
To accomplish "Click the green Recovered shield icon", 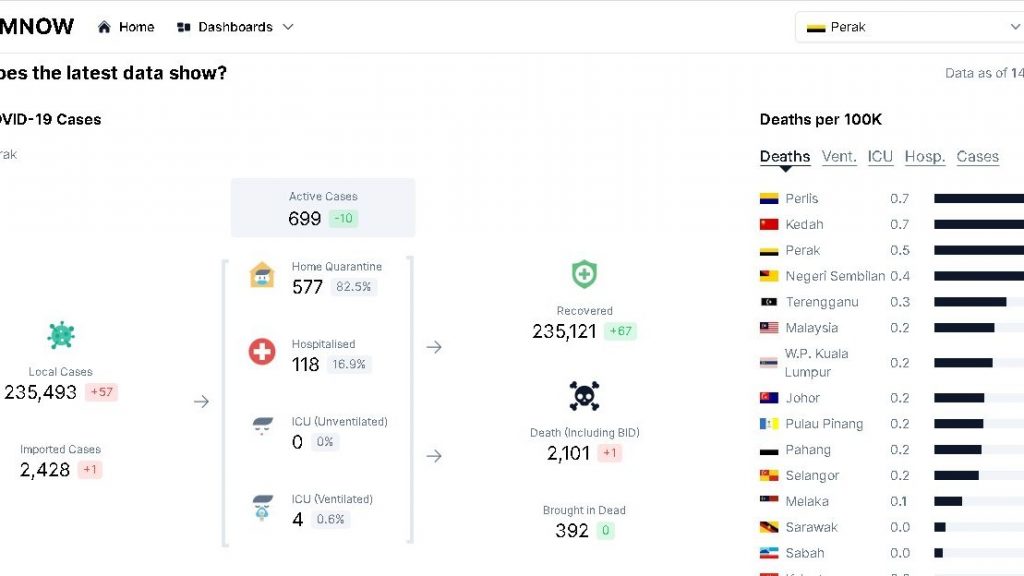I will (584, 274).
